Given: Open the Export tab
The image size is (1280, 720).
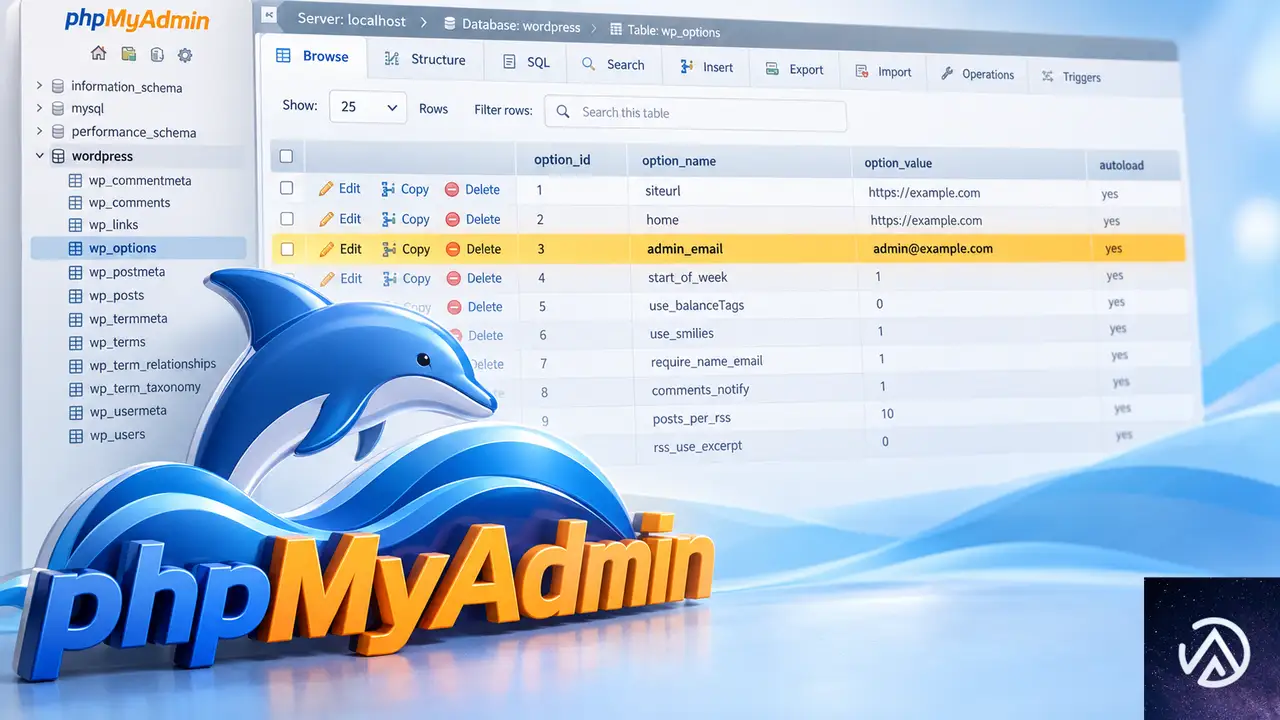Looking at the screenshot, I should pyautogui.click(x=794, y=69).
